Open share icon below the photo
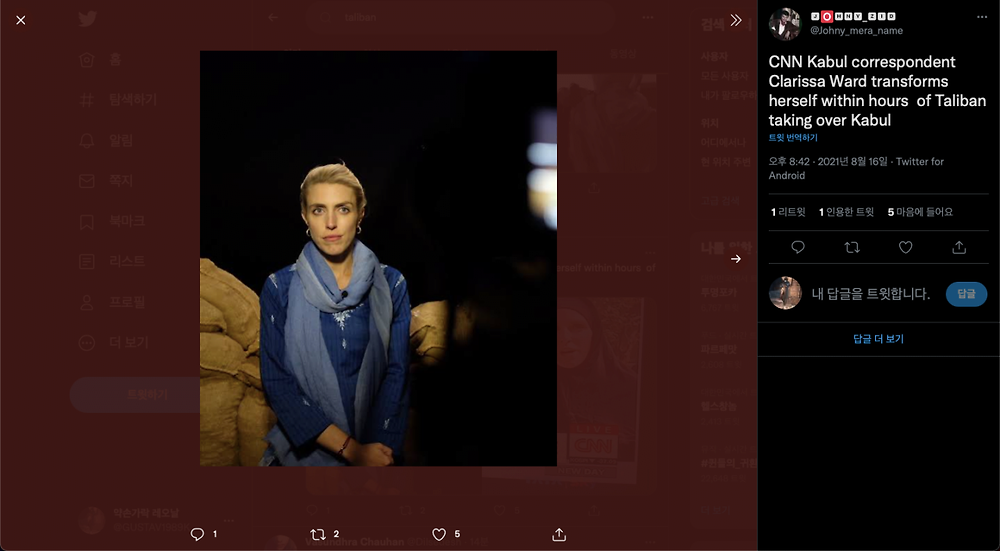 coord(559,534)
